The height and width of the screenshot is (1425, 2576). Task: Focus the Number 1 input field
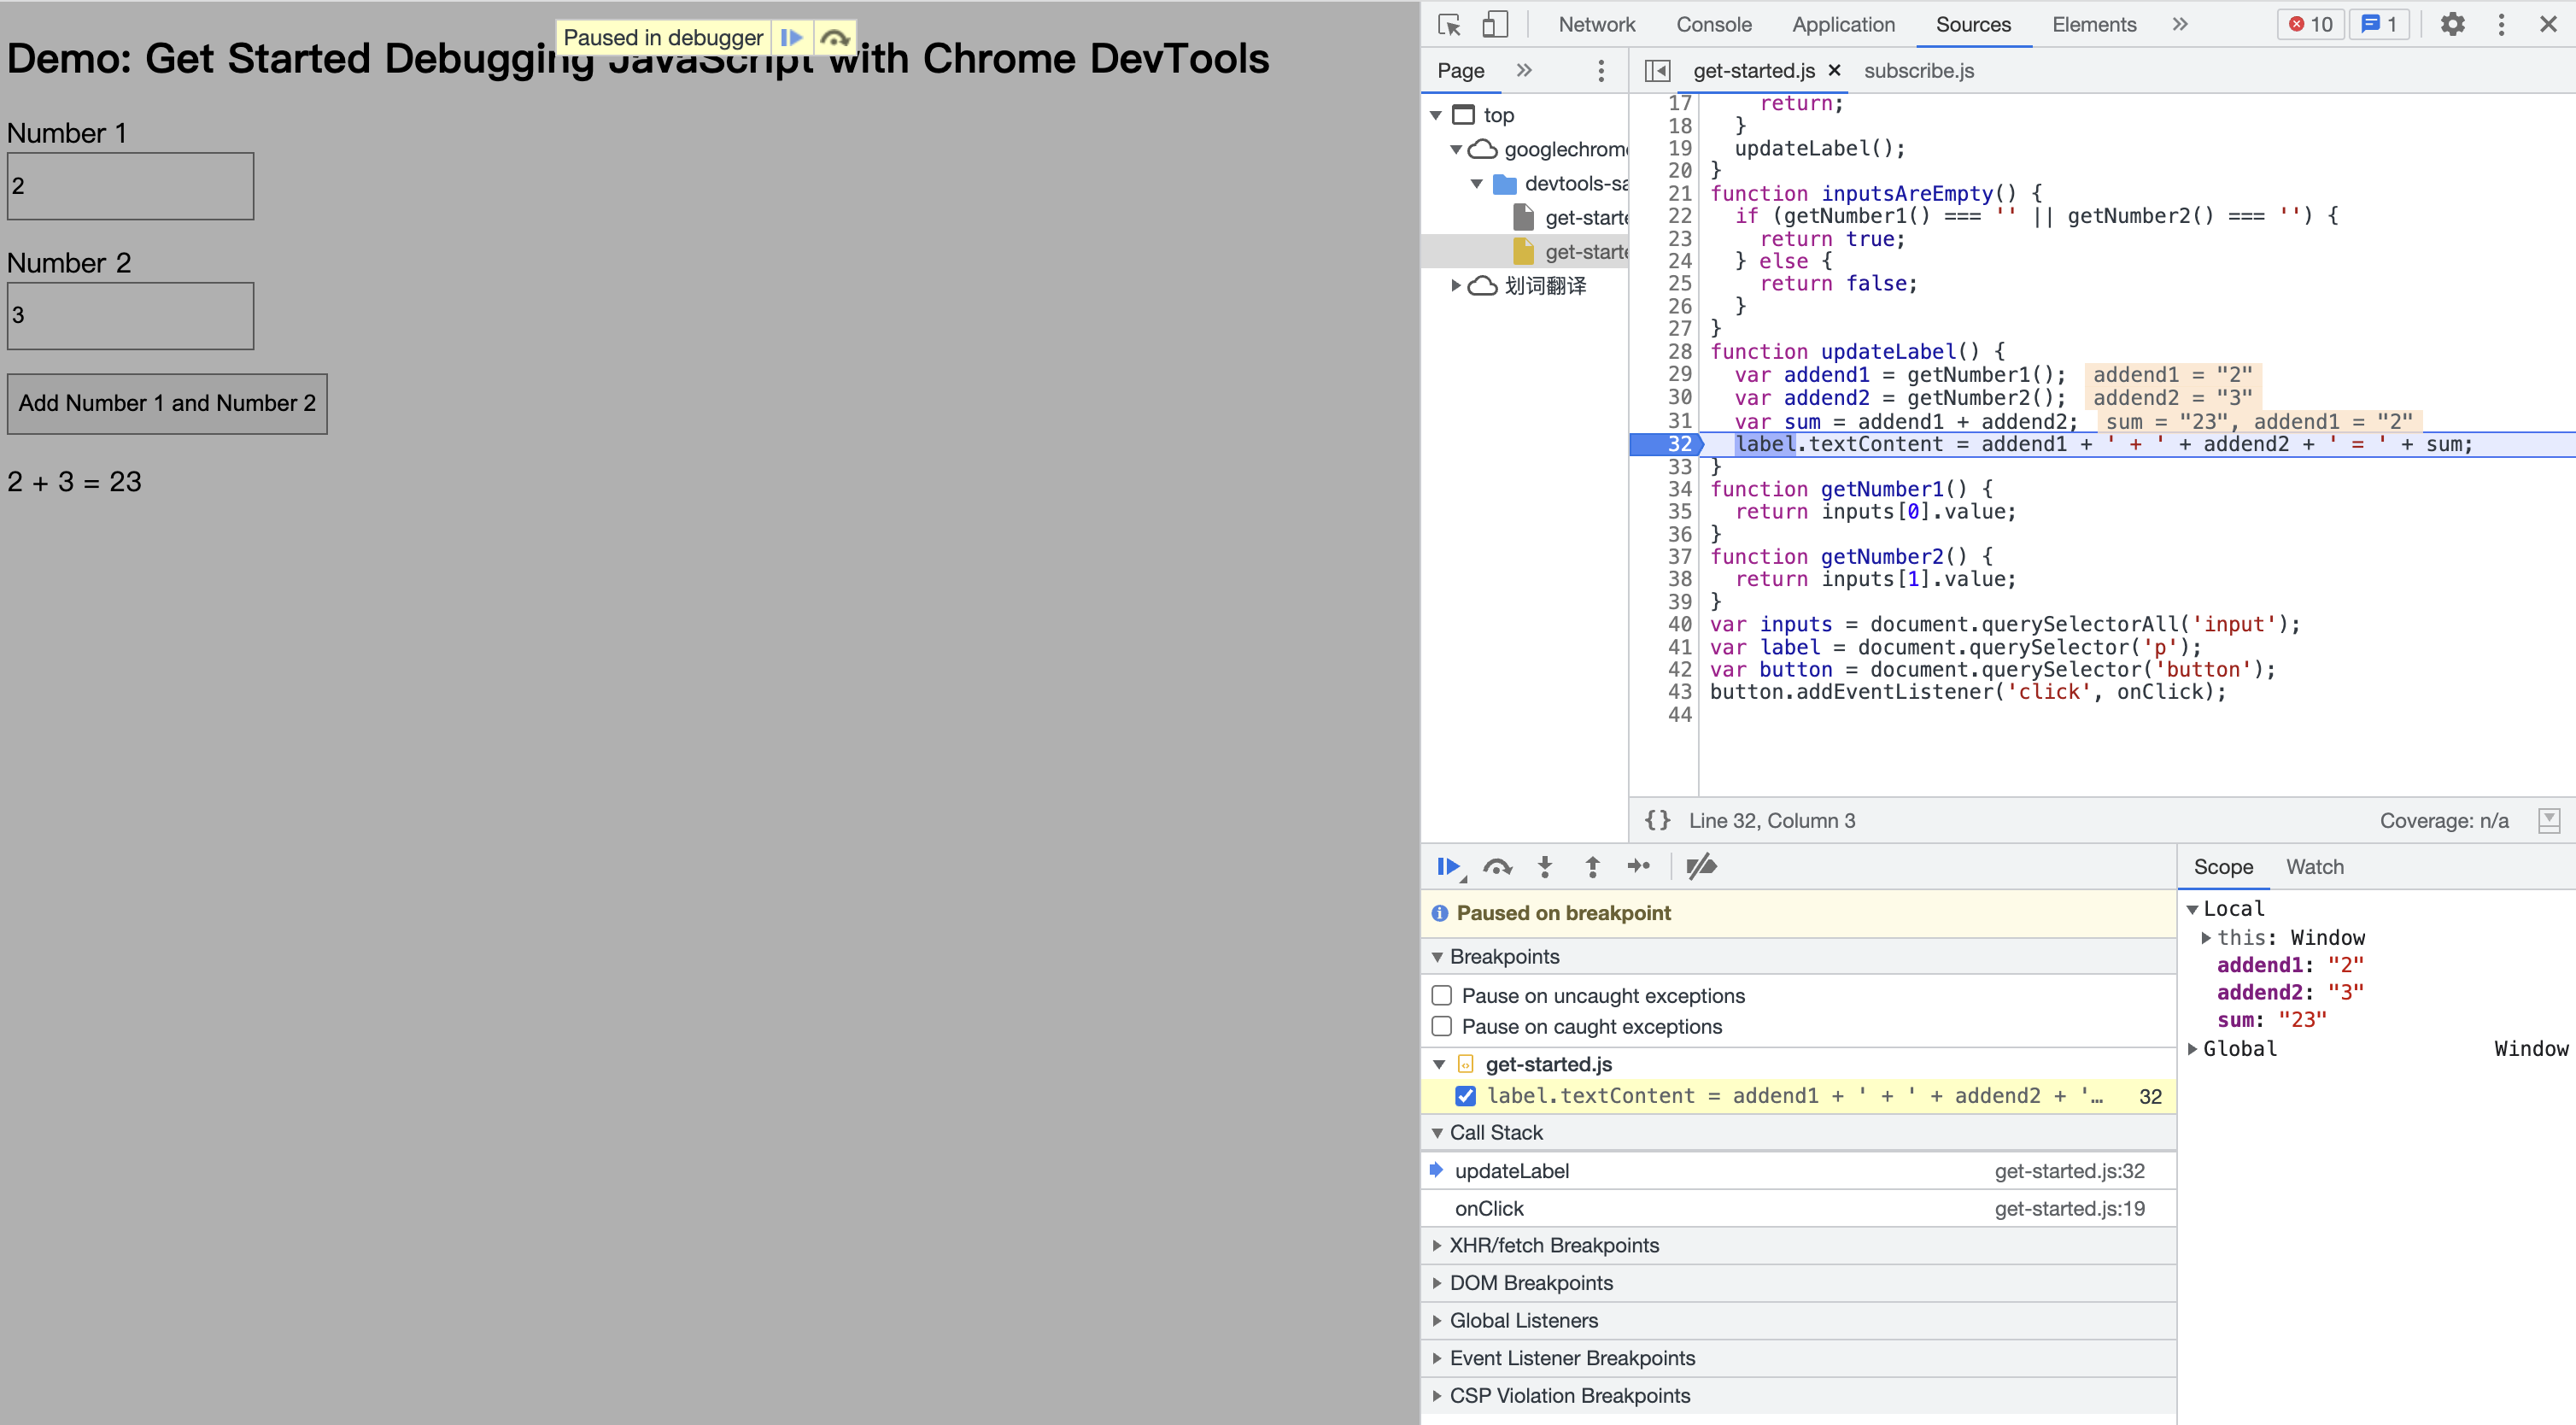130,186
